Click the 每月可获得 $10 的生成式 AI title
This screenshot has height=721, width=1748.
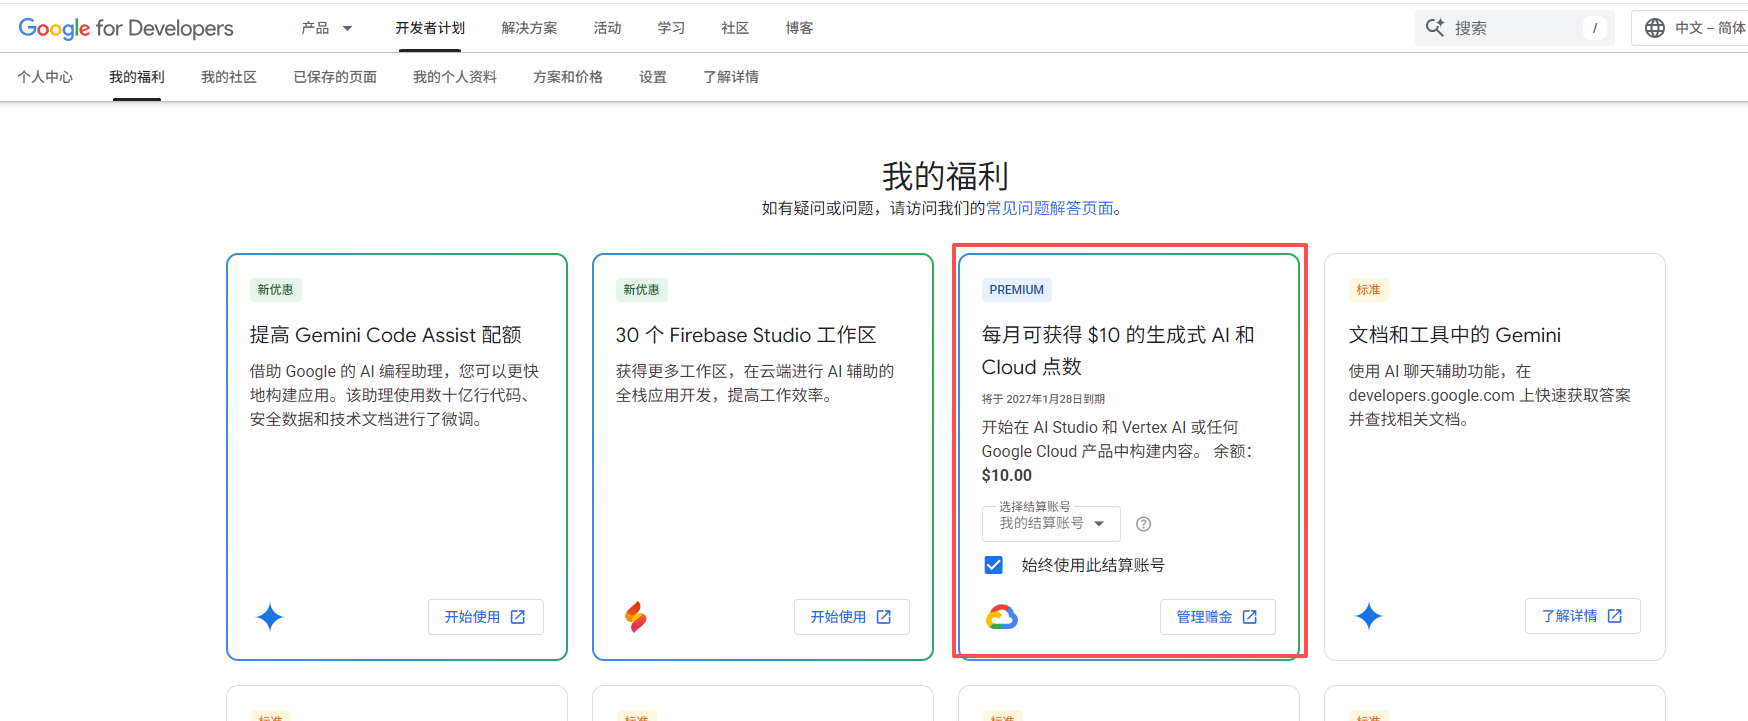pos(1118,351)
